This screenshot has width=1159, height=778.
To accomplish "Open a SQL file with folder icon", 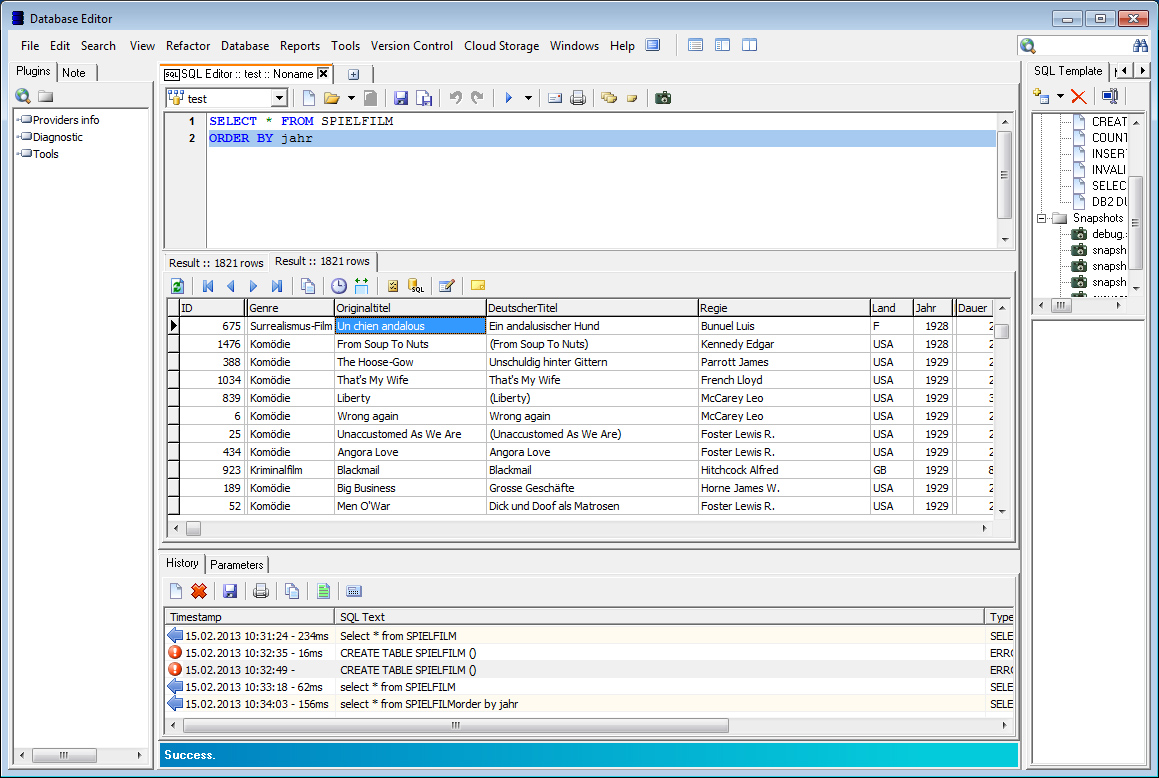I will point(331,98).
